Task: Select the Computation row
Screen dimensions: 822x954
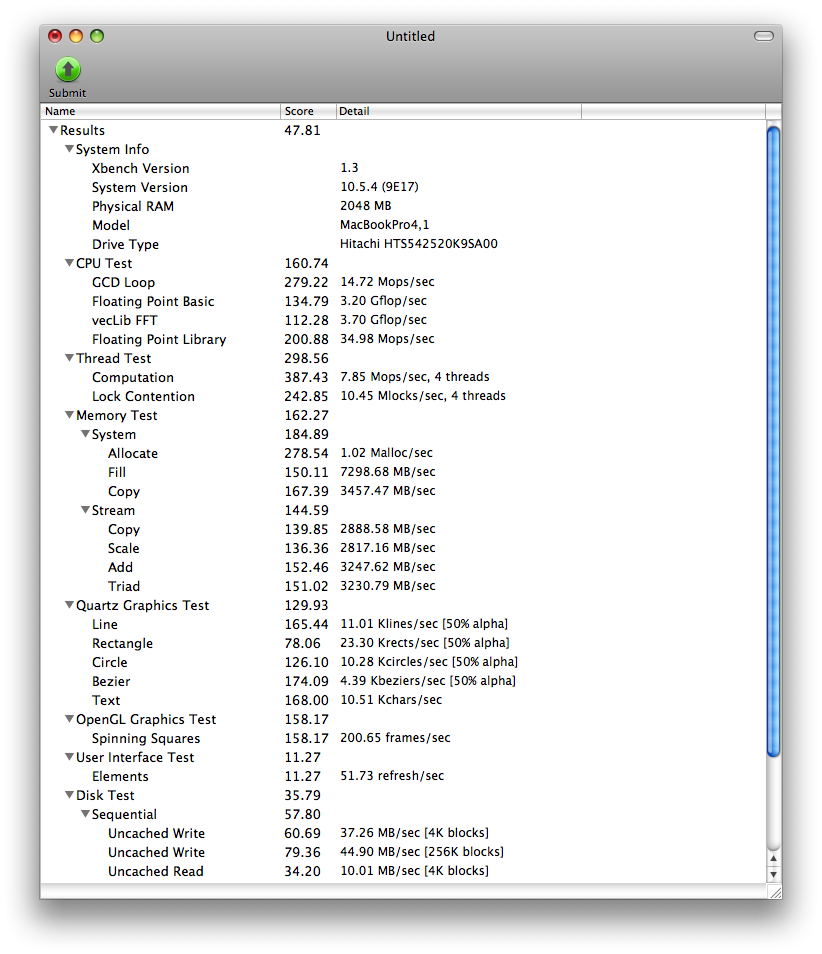Action: coord(403,377)
